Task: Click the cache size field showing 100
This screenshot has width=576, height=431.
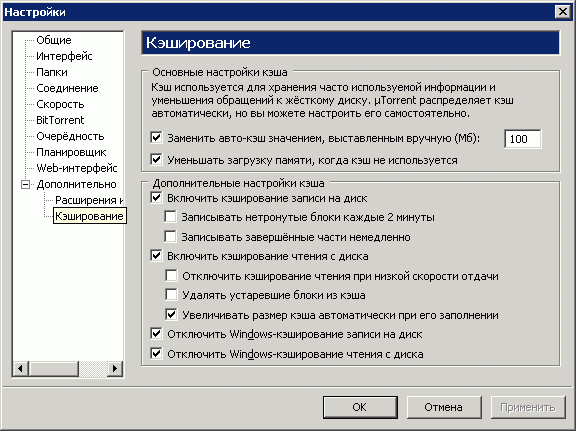Action: tap(522, 139)
